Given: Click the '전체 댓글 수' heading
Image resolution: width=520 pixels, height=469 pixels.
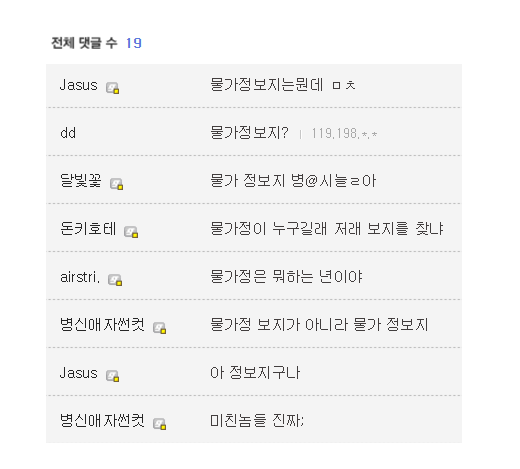Looking at the screenshot, I should [84, 43].
